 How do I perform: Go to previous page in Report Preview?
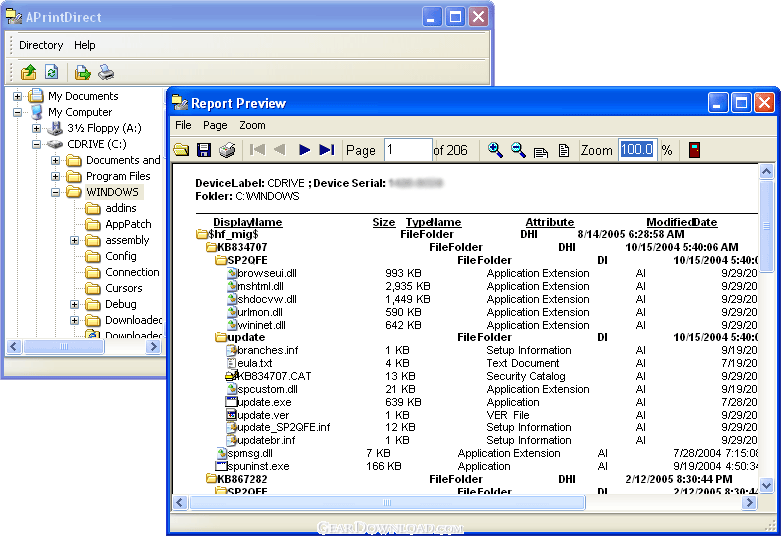280,149
